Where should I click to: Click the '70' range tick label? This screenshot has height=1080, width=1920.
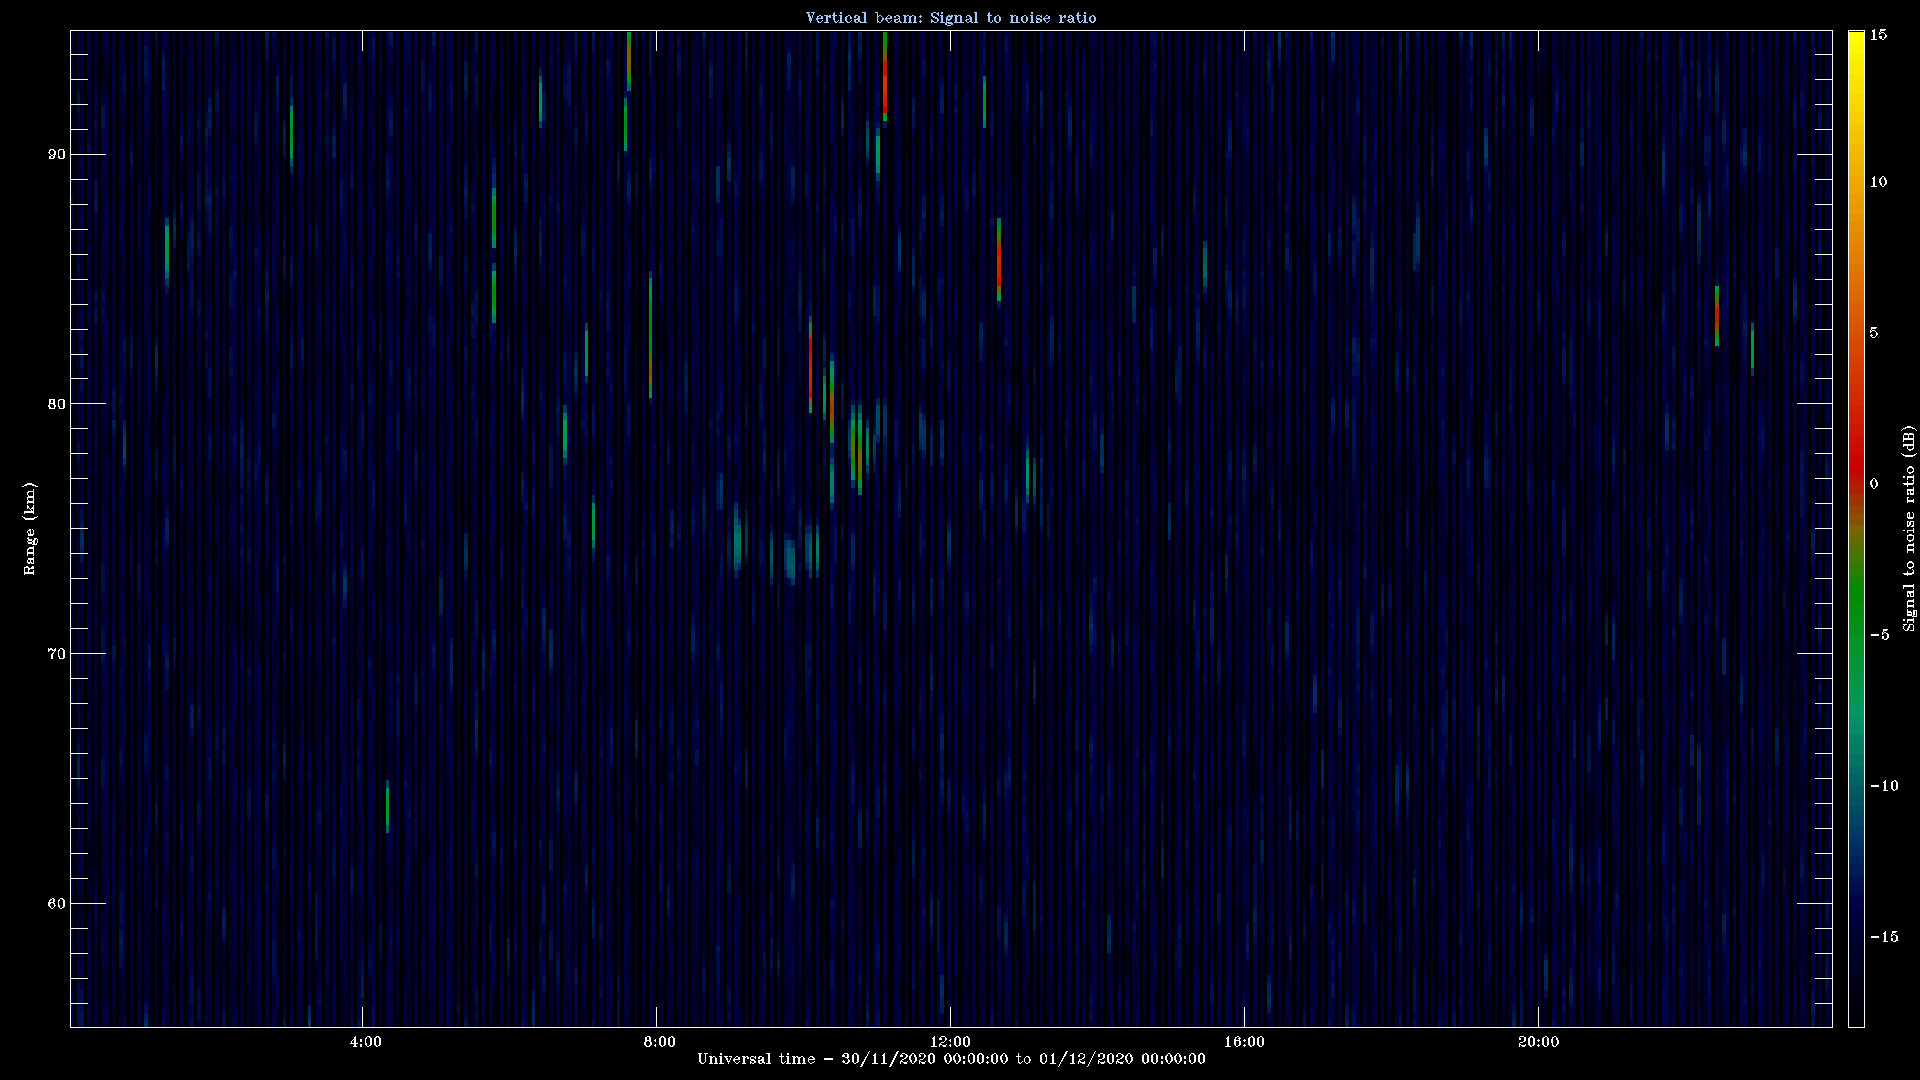(57, 654)
